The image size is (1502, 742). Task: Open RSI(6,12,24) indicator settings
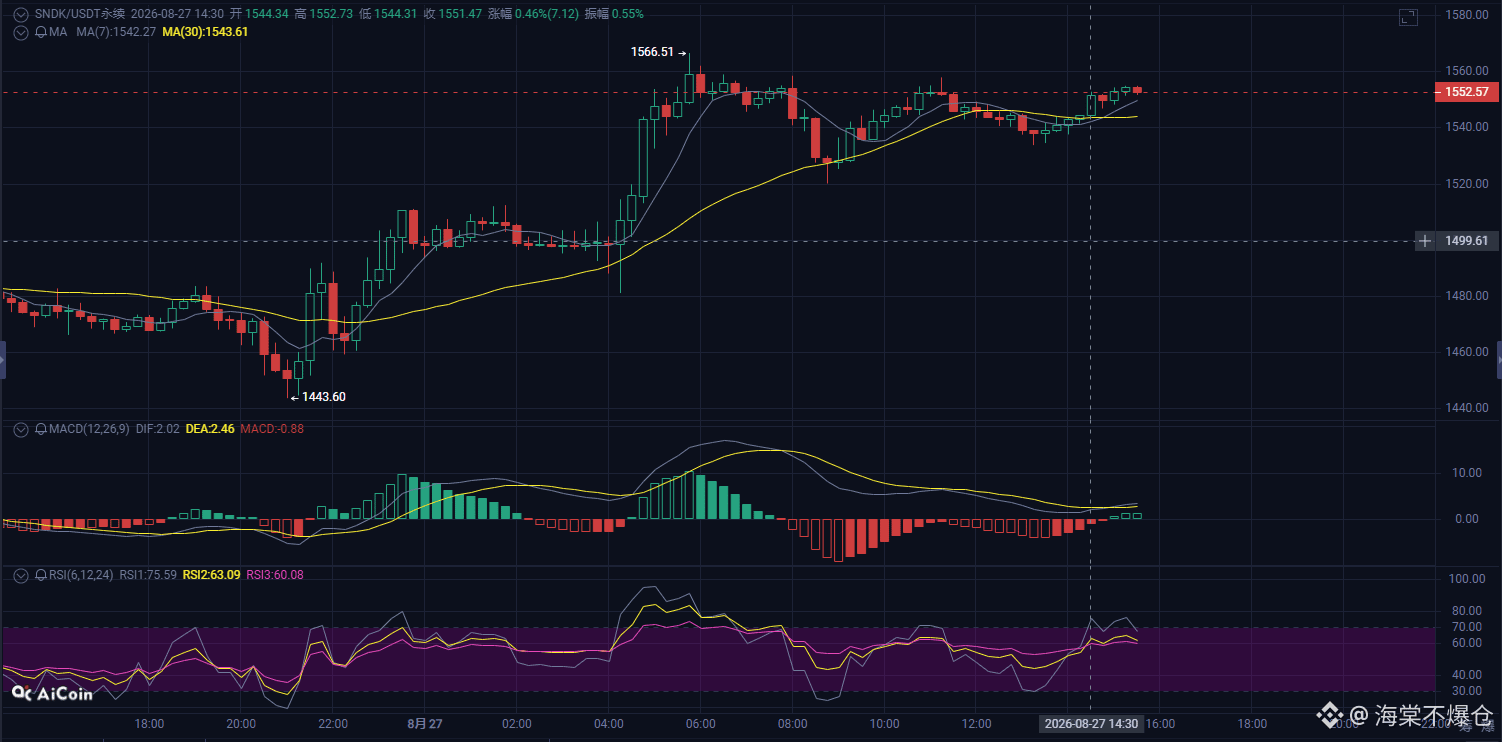(x=82, y=575)
